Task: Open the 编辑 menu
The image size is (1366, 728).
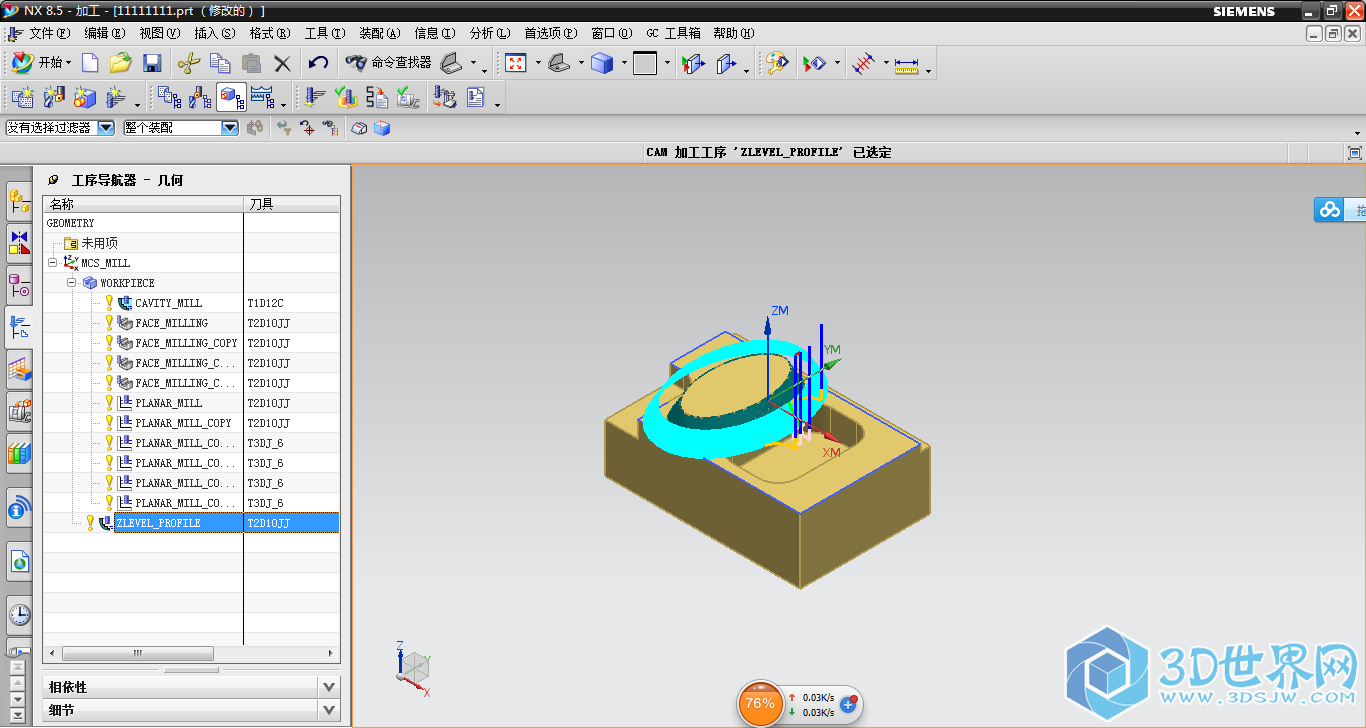Action: click(x=105, y=33)
